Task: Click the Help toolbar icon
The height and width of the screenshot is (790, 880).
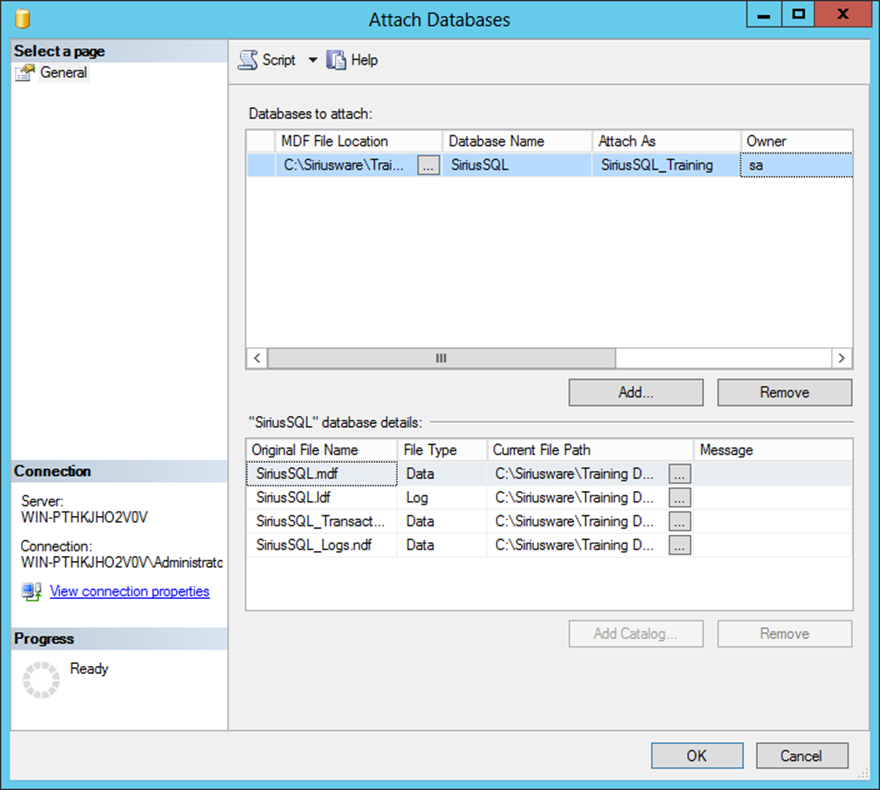Action: (336, 60)
